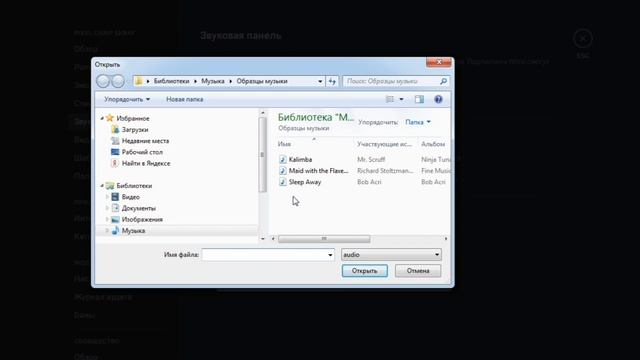Viewport: 640px width, 360px height.
Task: Close the Звуковая панель with the ESC circle icon
Action: 583,39
